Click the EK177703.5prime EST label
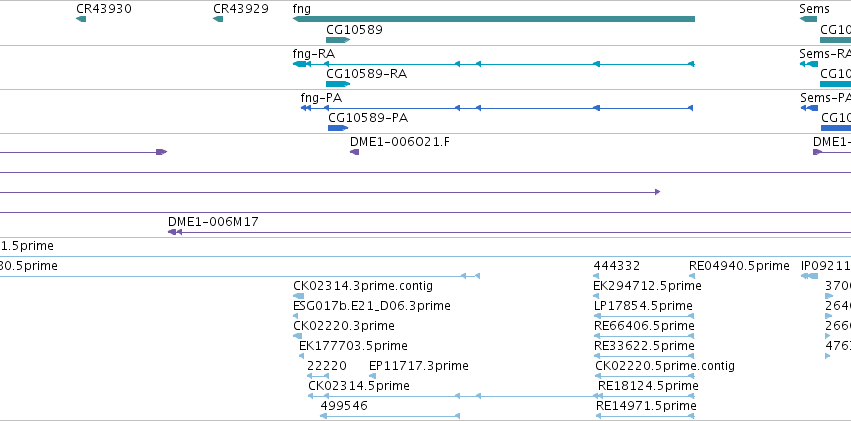The width and height of the screenshot is (851, 421). click(x=353, y=346)
